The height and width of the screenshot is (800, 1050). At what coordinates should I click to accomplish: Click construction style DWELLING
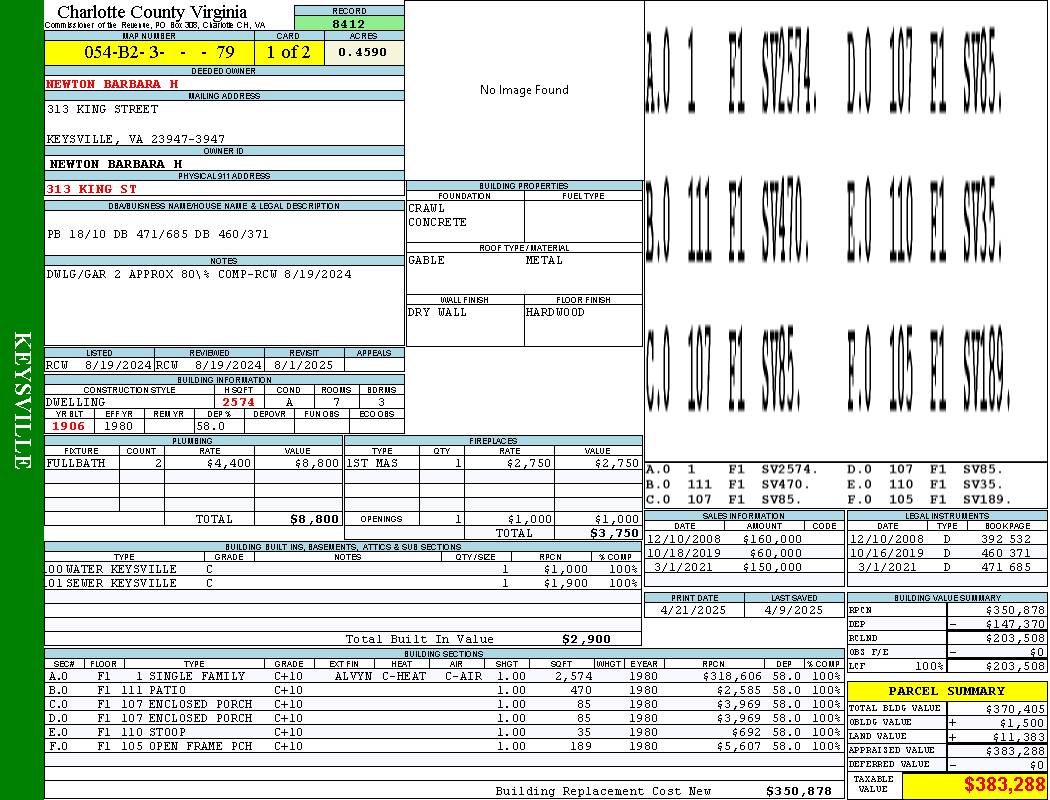click(x=76, y=402)
